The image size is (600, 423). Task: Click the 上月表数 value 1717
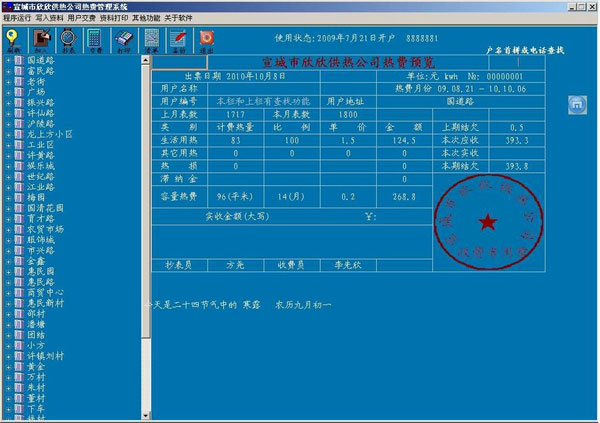pos(235,114)
